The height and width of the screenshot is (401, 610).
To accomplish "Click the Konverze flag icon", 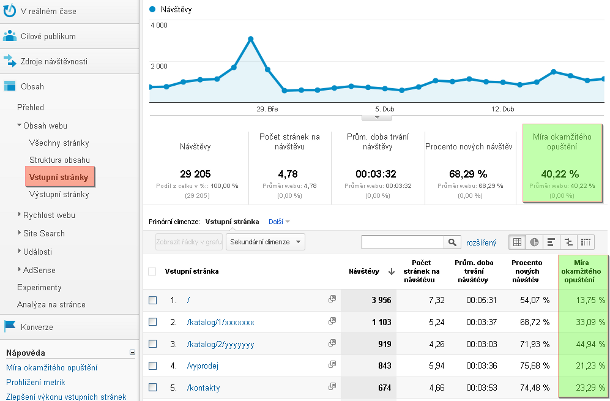I will tap(9, 326).
